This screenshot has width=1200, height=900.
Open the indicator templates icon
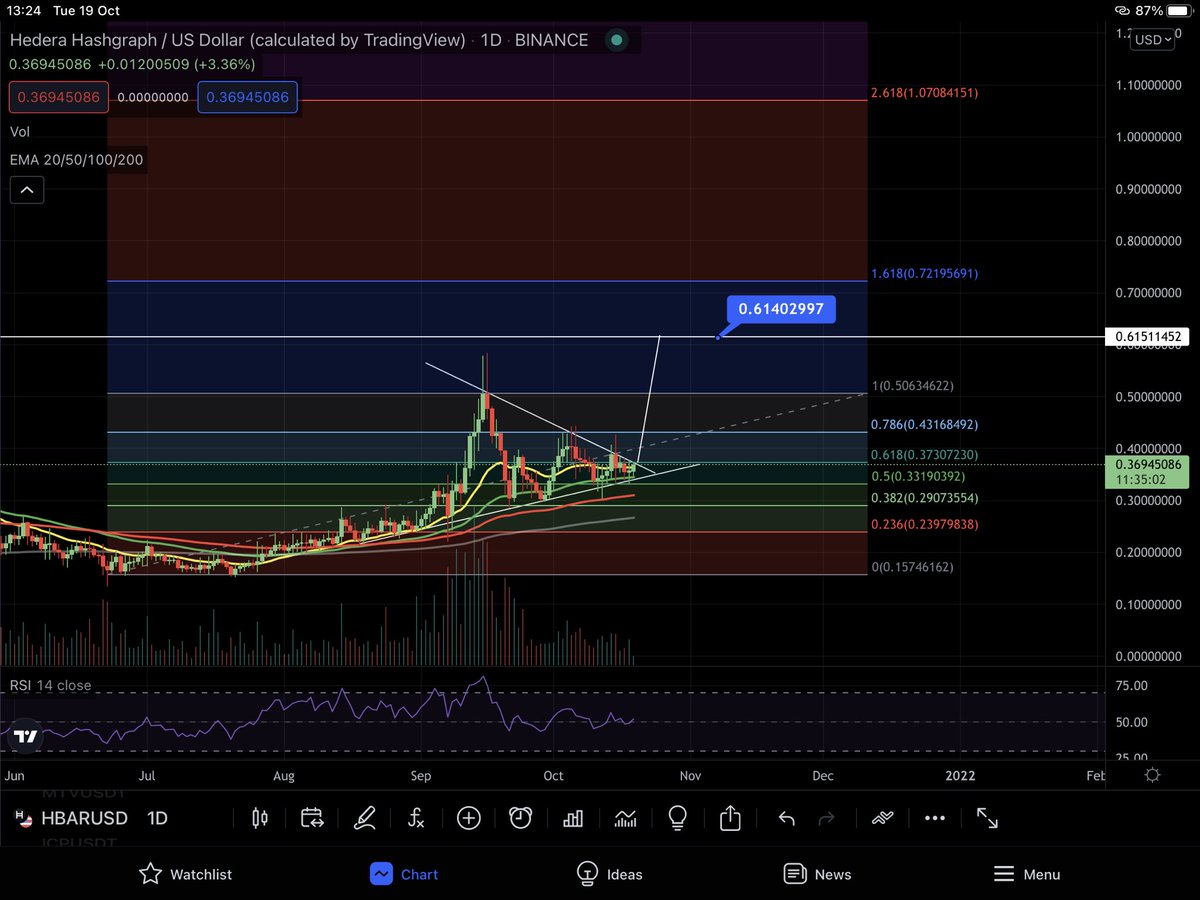[626, 818]
